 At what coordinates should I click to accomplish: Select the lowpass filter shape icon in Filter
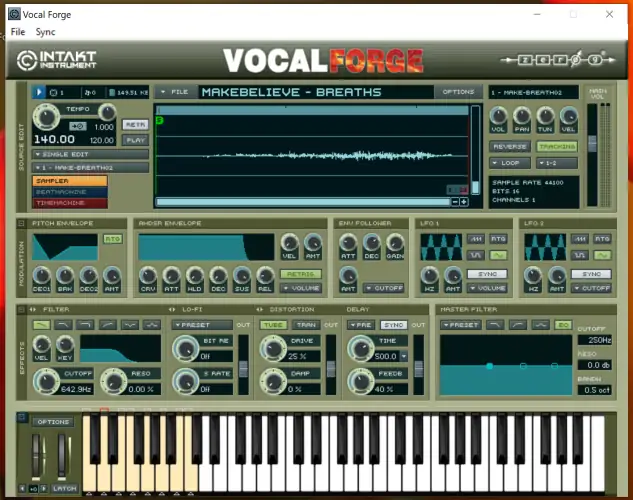(42, 325)
